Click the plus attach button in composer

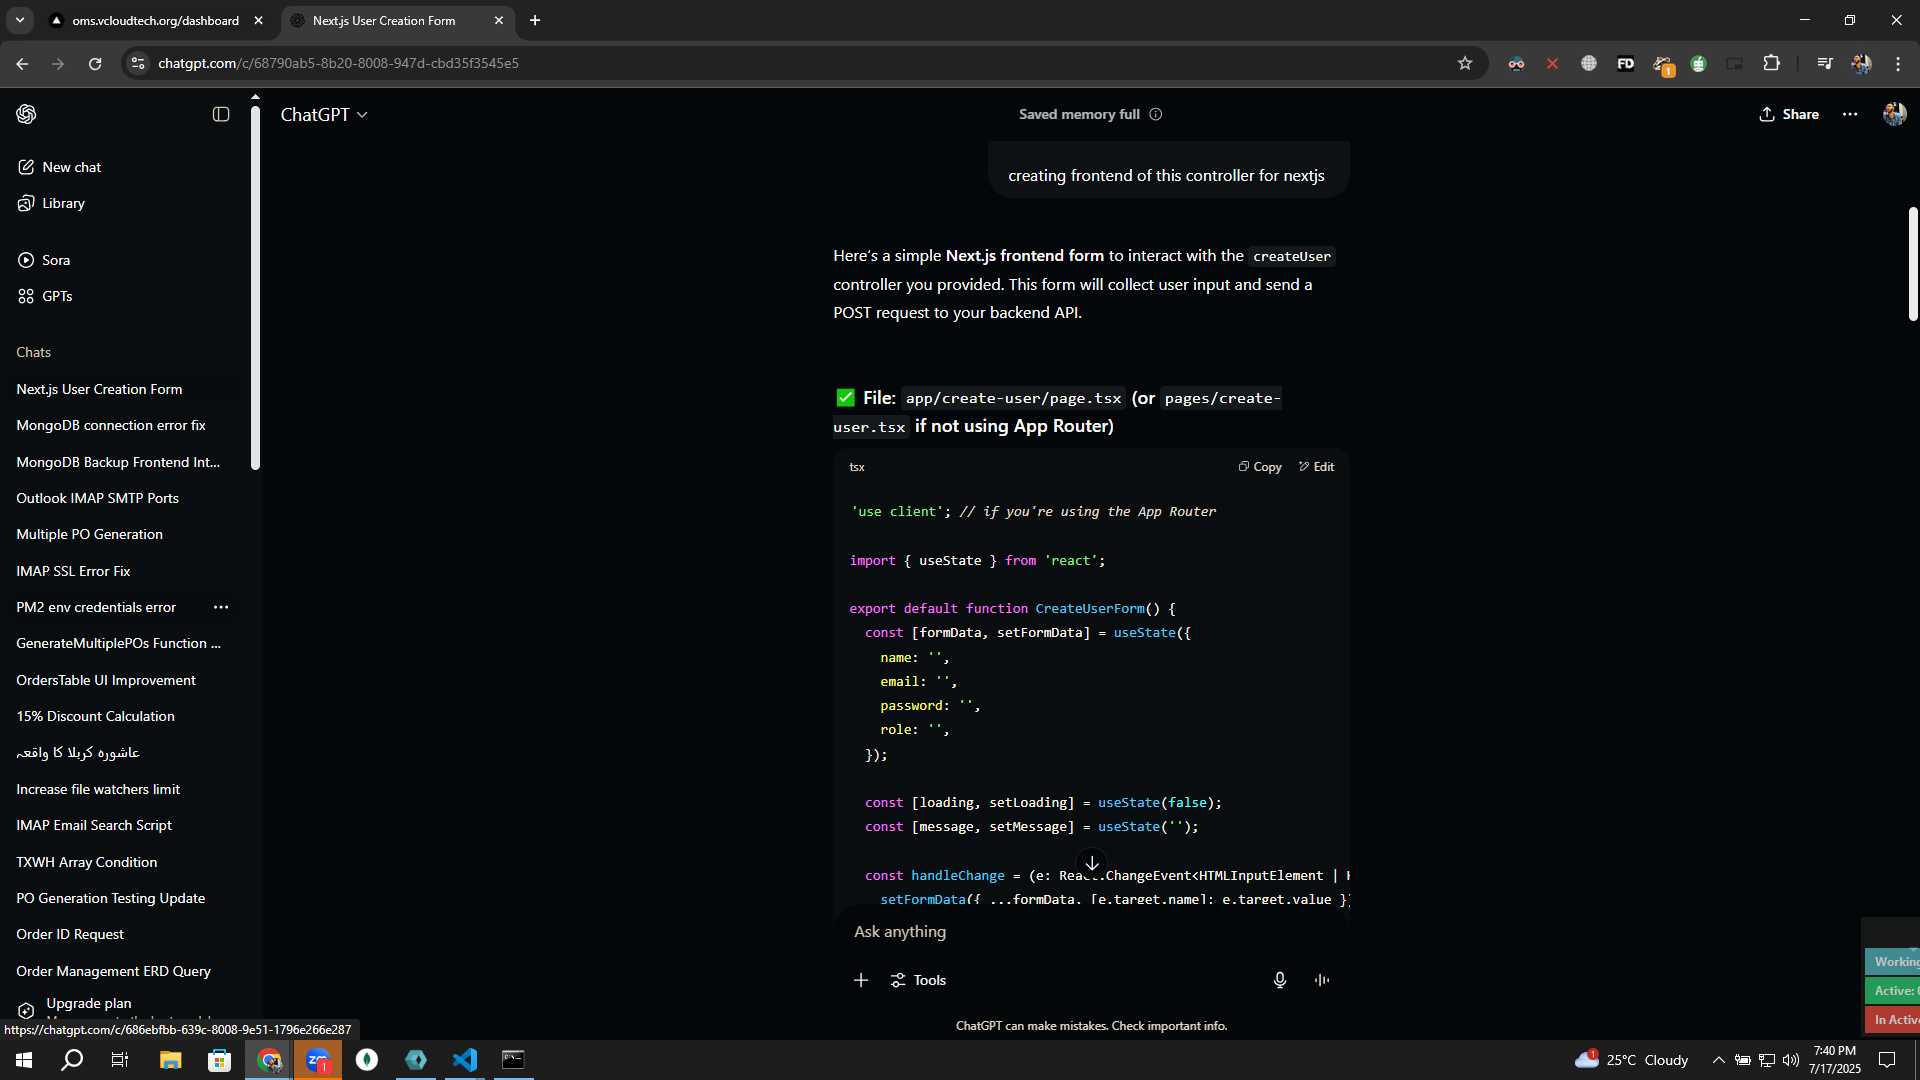(861, 980)
